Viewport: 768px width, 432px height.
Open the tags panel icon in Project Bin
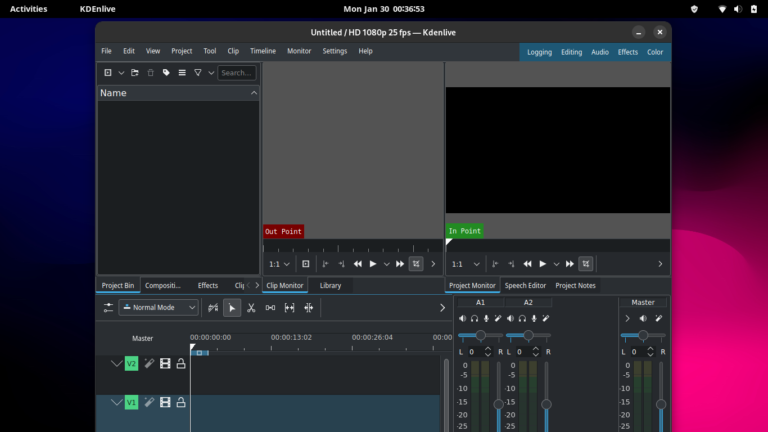point(166,73)
